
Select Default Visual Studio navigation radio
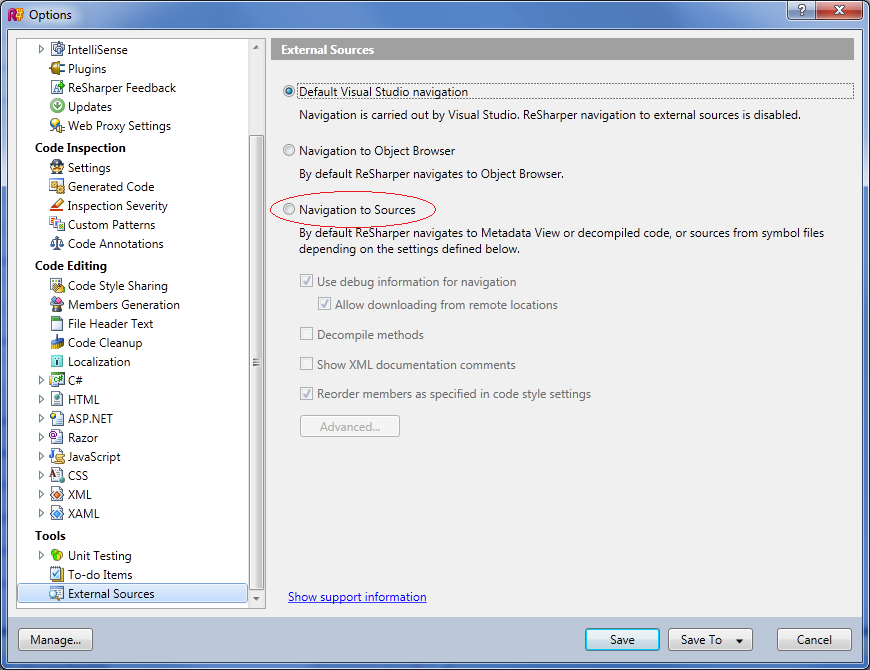(289, 91)
